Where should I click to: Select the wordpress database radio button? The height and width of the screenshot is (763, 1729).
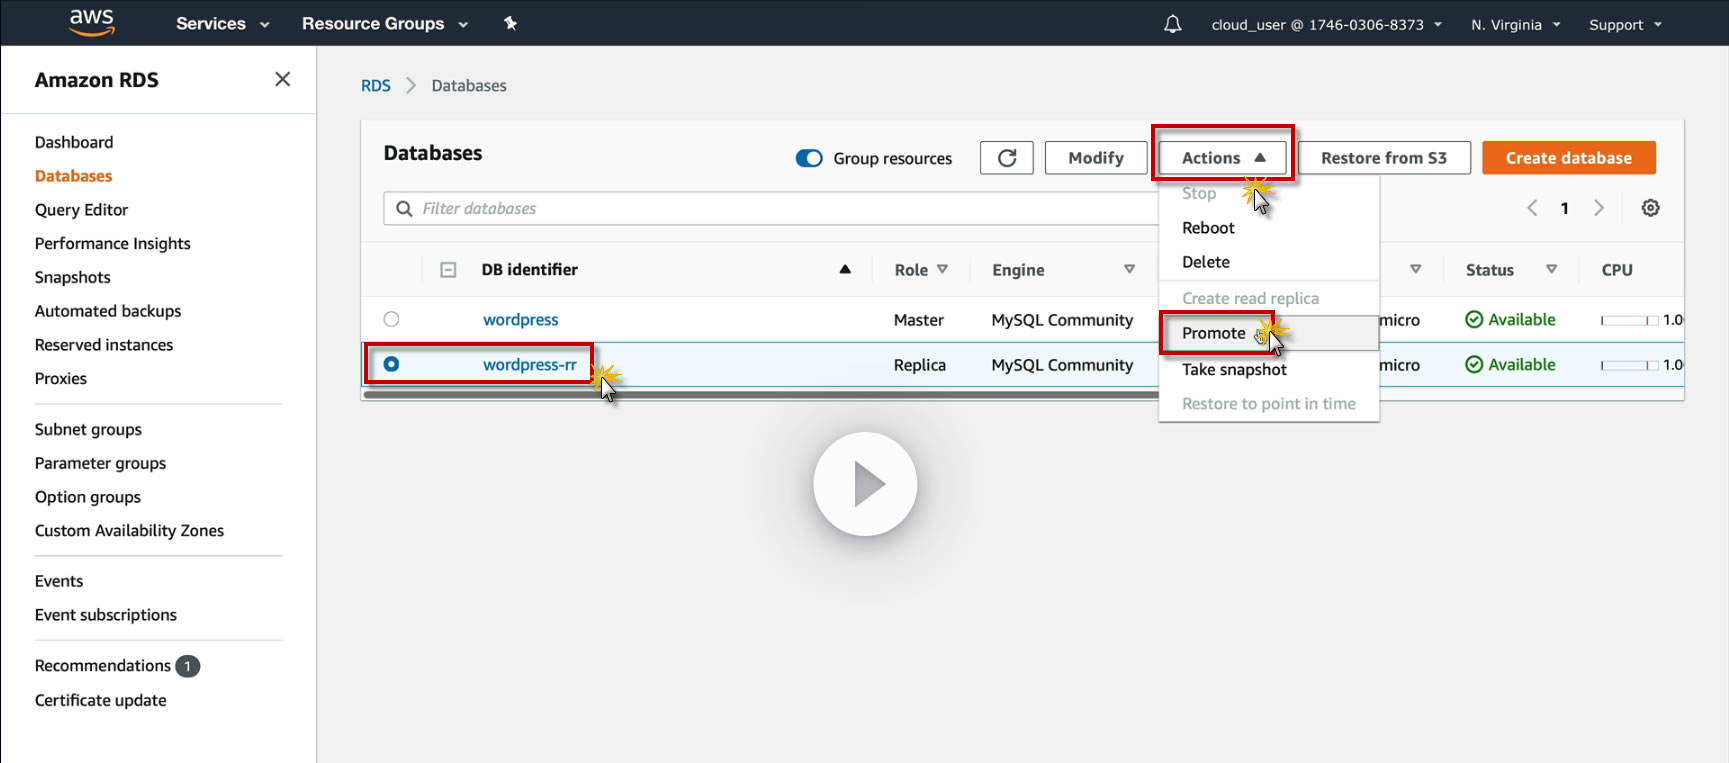[x=391, y=319]
